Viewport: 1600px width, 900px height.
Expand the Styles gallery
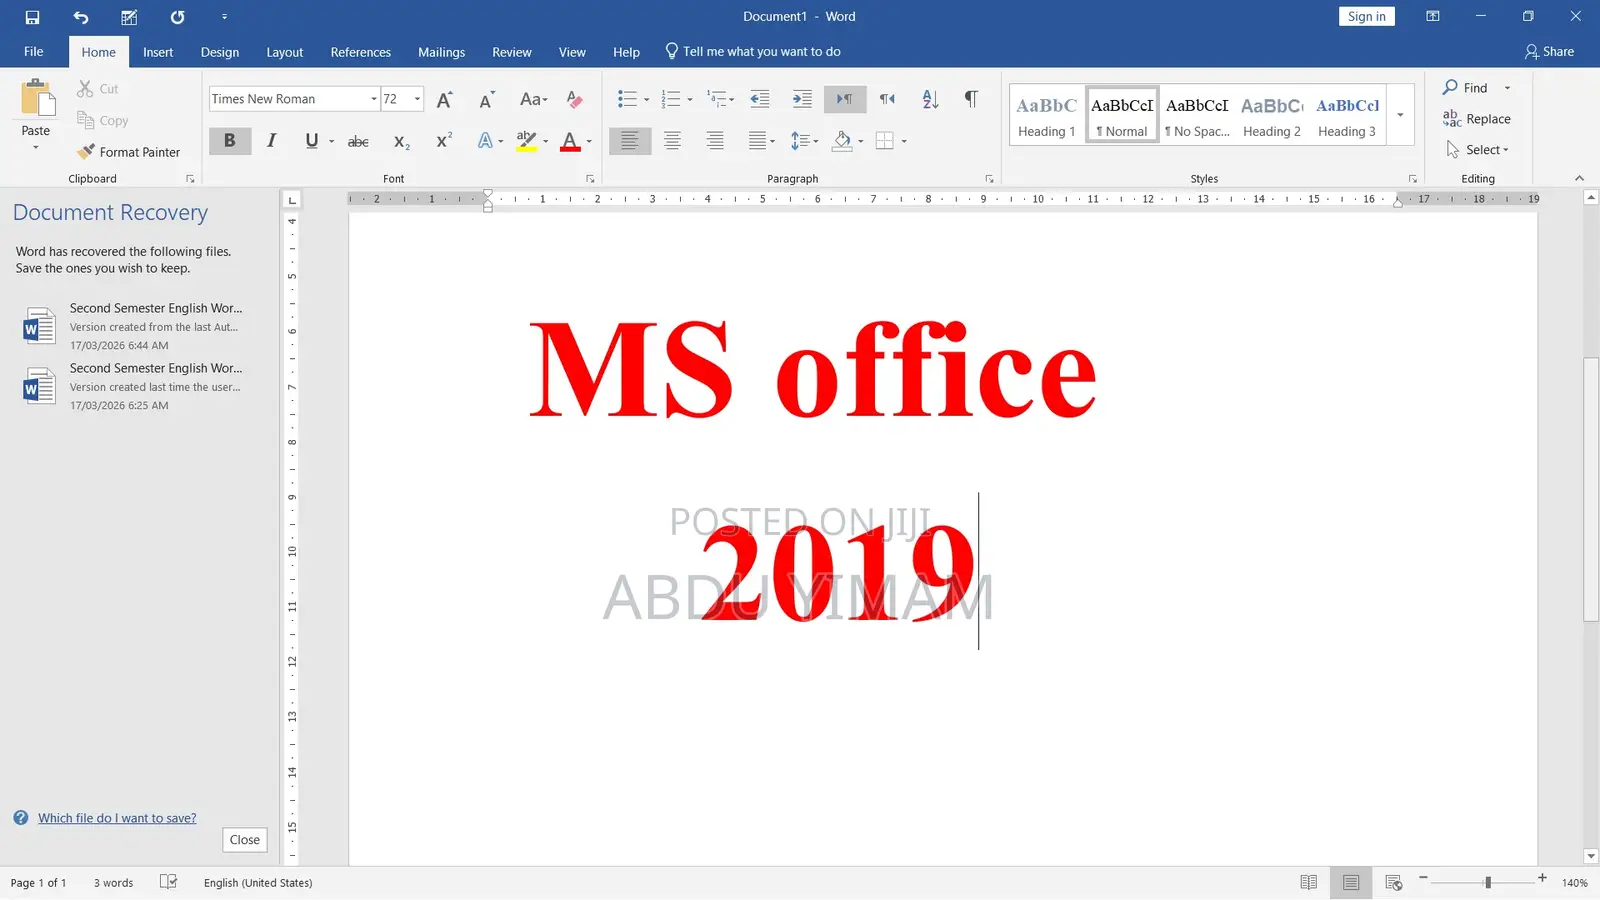[x=1400, y=115]
